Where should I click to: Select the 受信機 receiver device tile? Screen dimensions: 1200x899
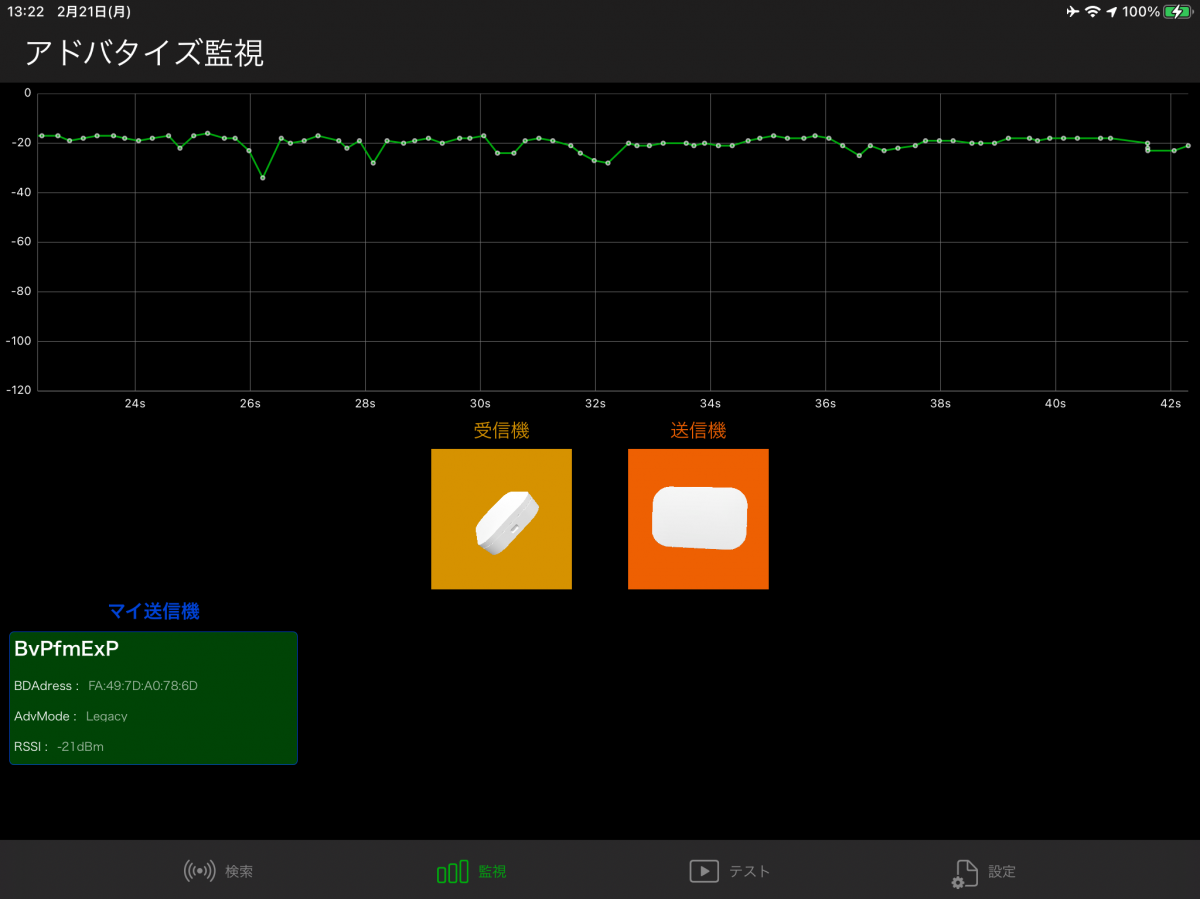tap(501, 519)
